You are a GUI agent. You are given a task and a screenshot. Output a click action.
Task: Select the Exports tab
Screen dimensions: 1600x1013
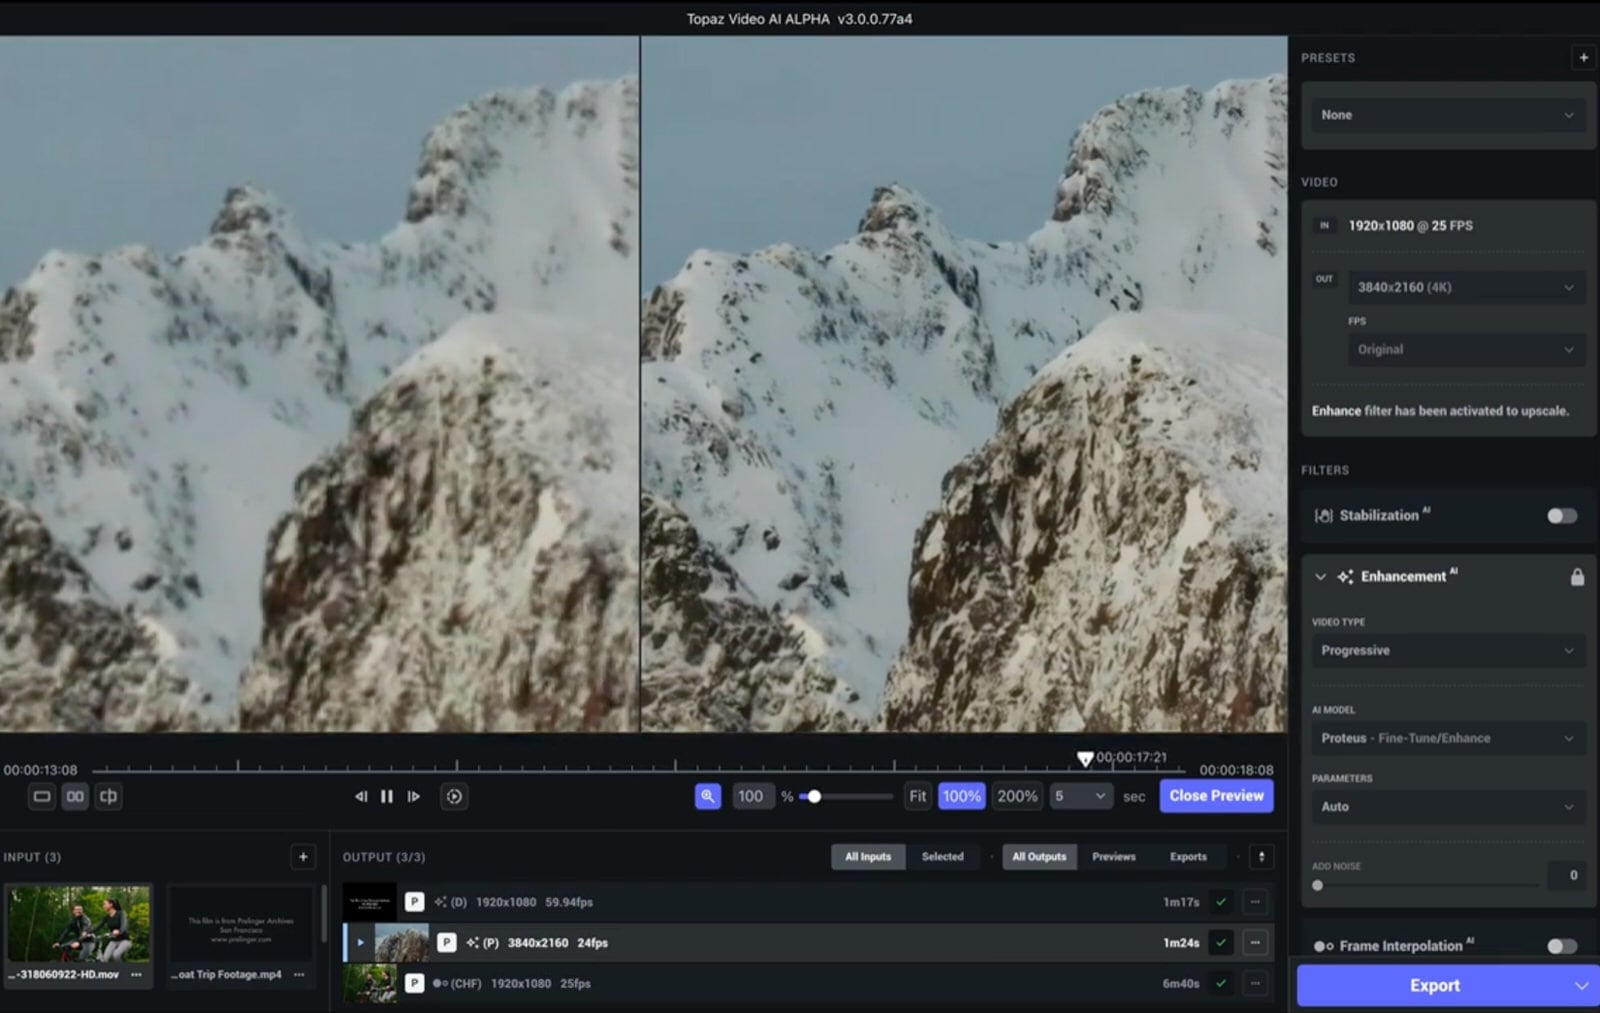(1188, 857)
